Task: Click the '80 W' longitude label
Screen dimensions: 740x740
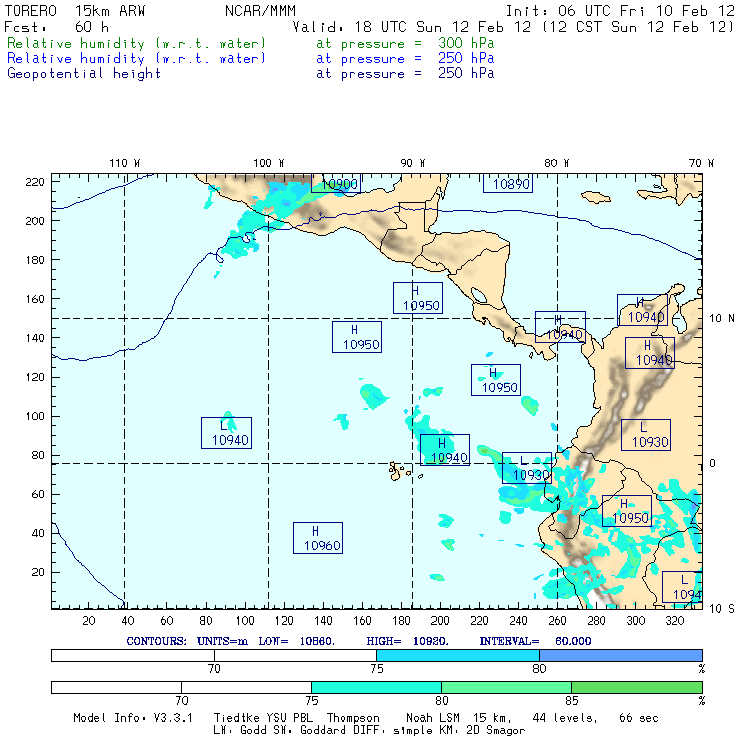Action: coord(557,163)
